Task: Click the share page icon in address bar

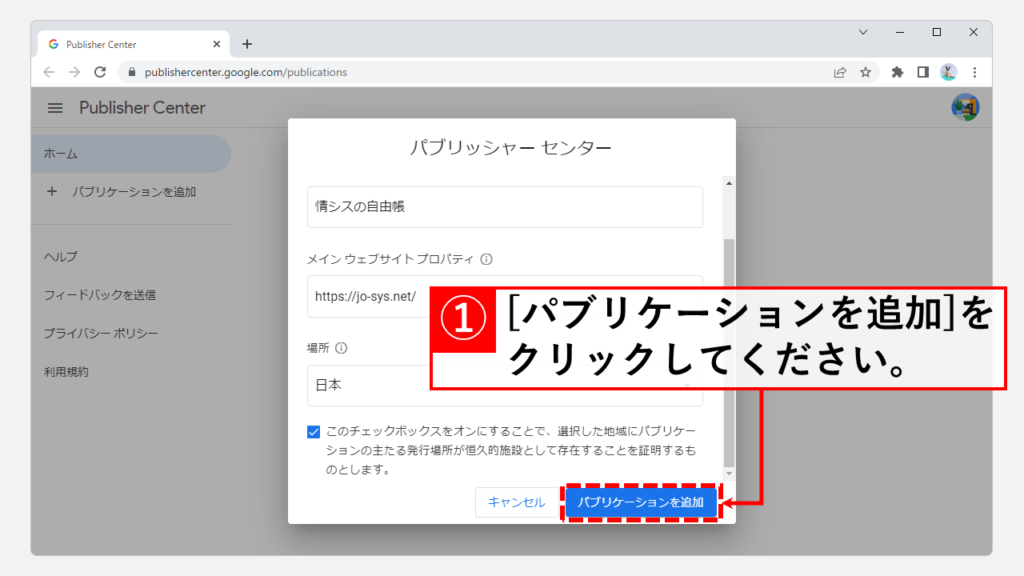Action: tap(840, 72)
